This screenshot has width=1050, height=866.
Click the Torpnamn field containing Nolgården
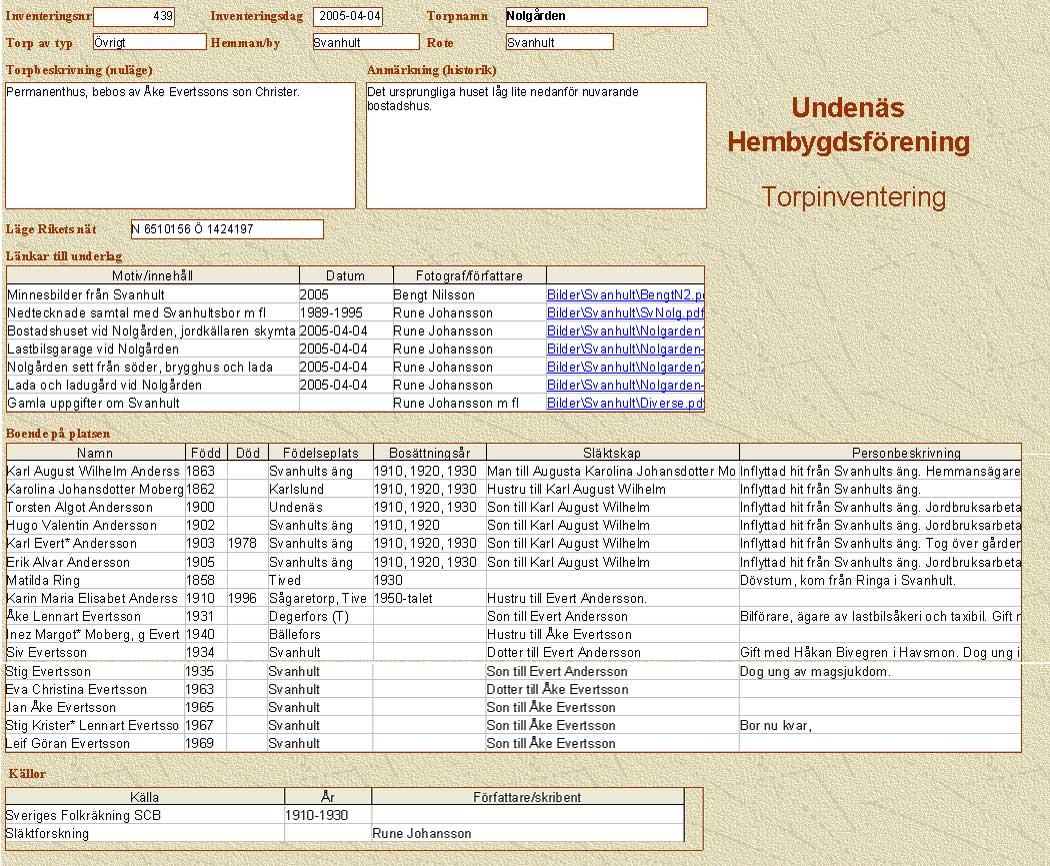point(605,17)
